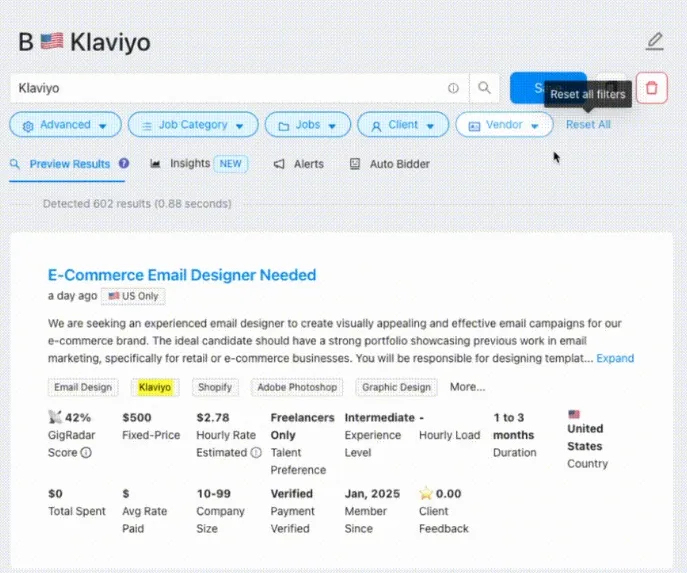
Task: Open the Job Category dropdown
Action: (193, 125)
